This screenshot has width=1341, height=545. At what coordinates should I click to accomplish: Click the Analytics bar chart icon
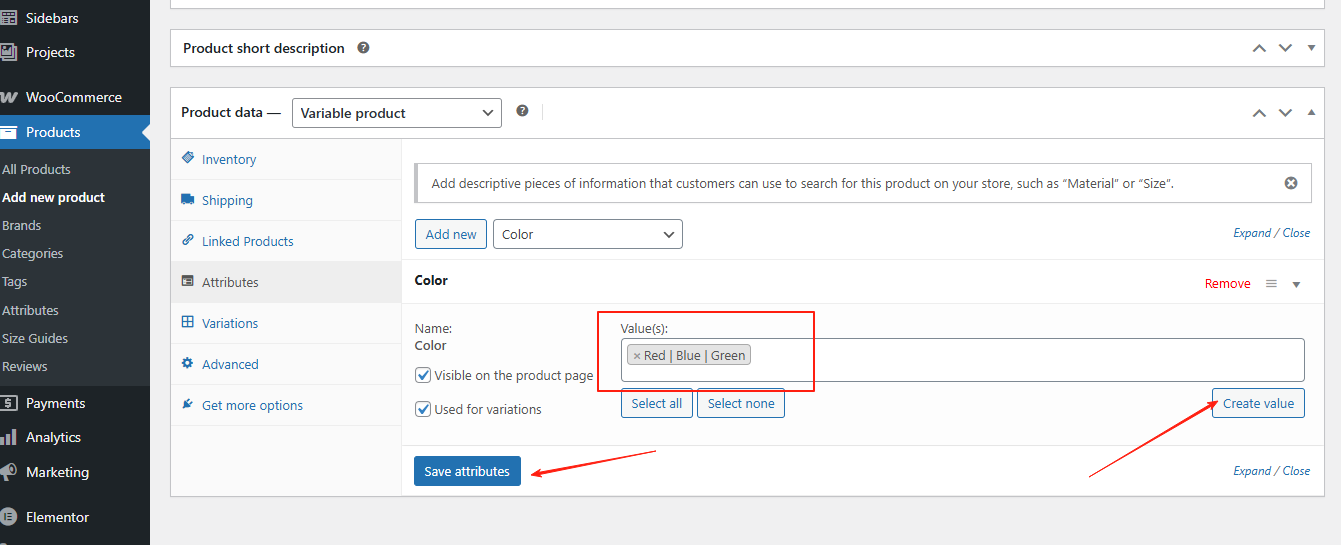coord(9,437)
